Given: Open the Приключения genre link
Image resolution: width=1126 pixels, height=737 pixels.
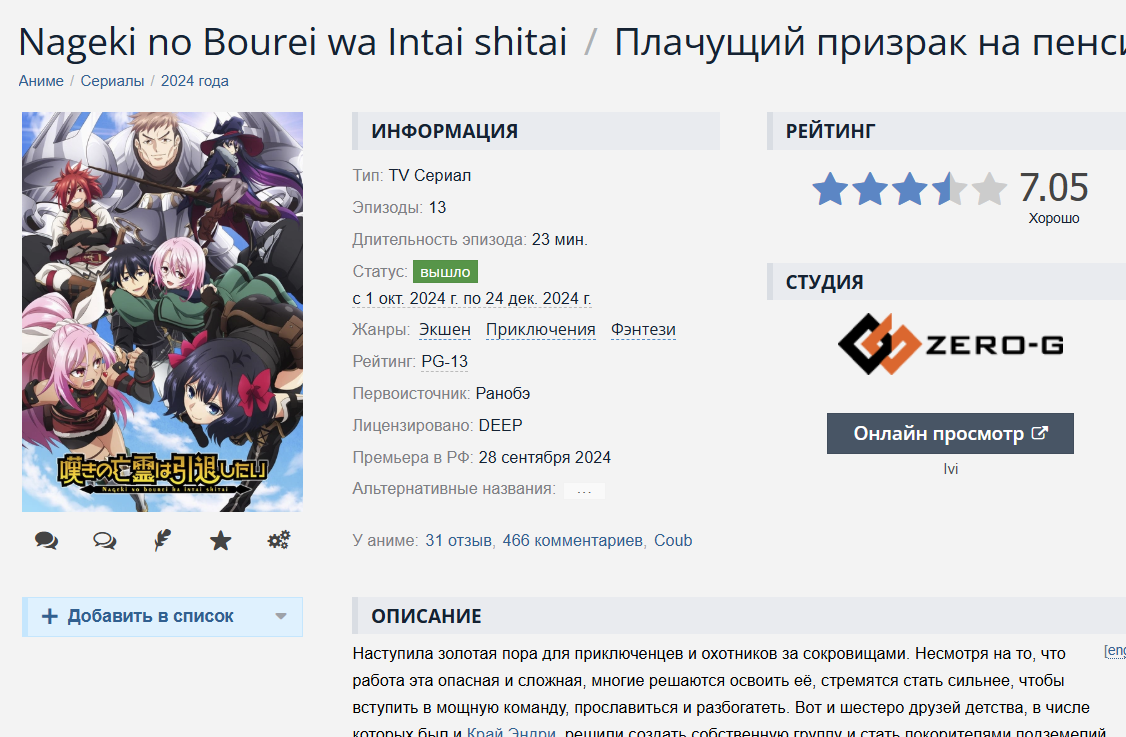Looking at the screenshot, I should [541, 330].
